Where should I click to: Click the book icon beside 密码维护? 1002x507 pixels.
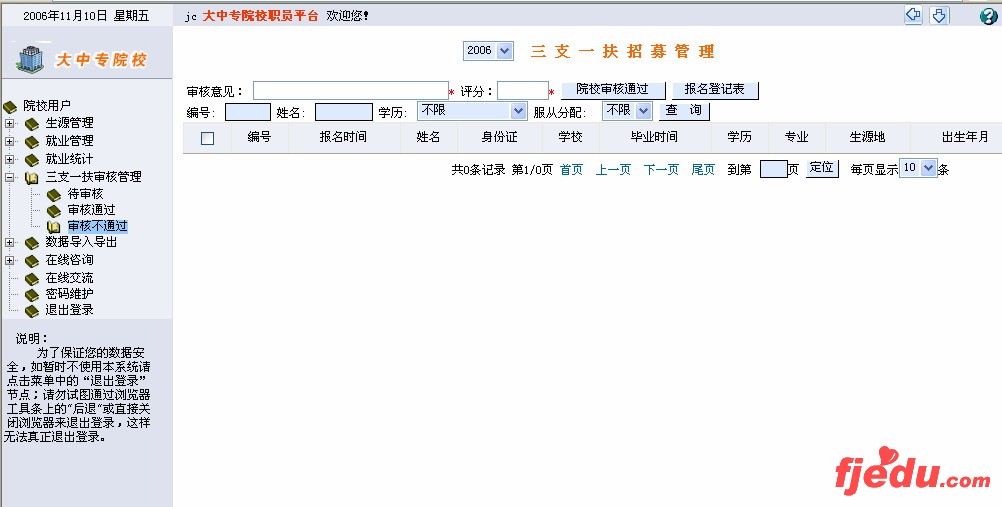tap(32, 294)
